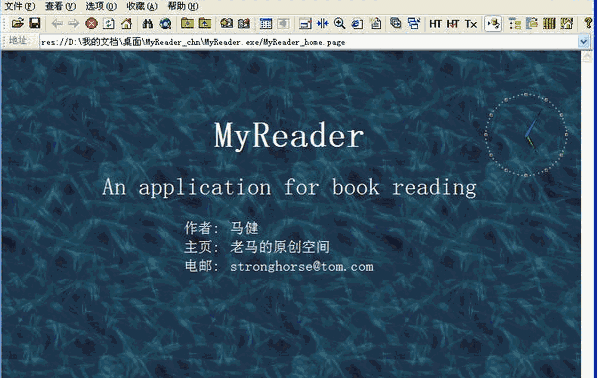
Task: Click the vertical scrollbar up arrow
Action: (587, 57)
